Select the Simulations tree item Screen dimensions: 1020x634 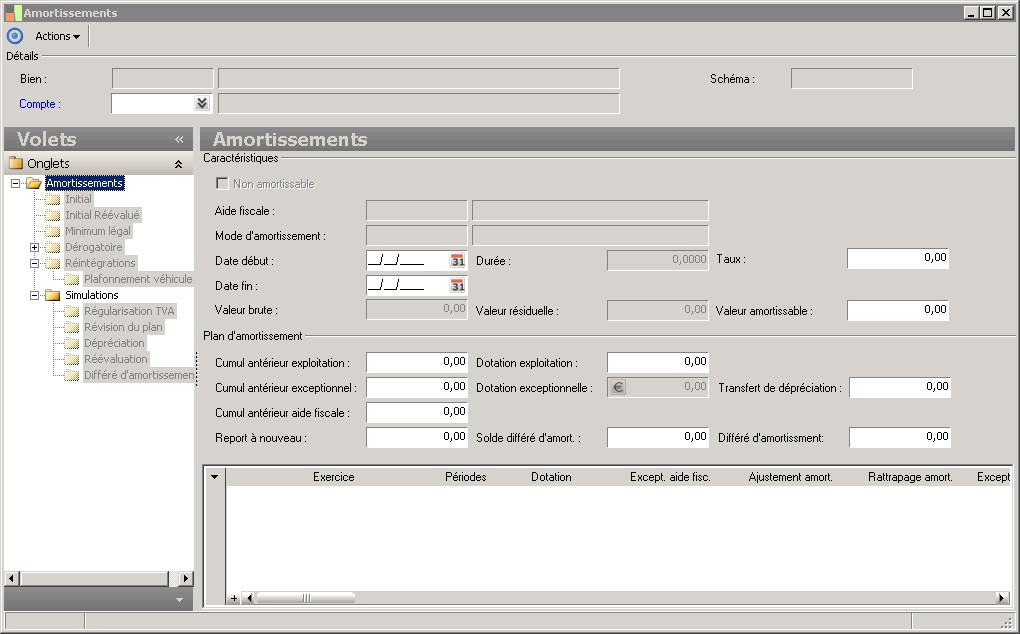tap(91, 296)
